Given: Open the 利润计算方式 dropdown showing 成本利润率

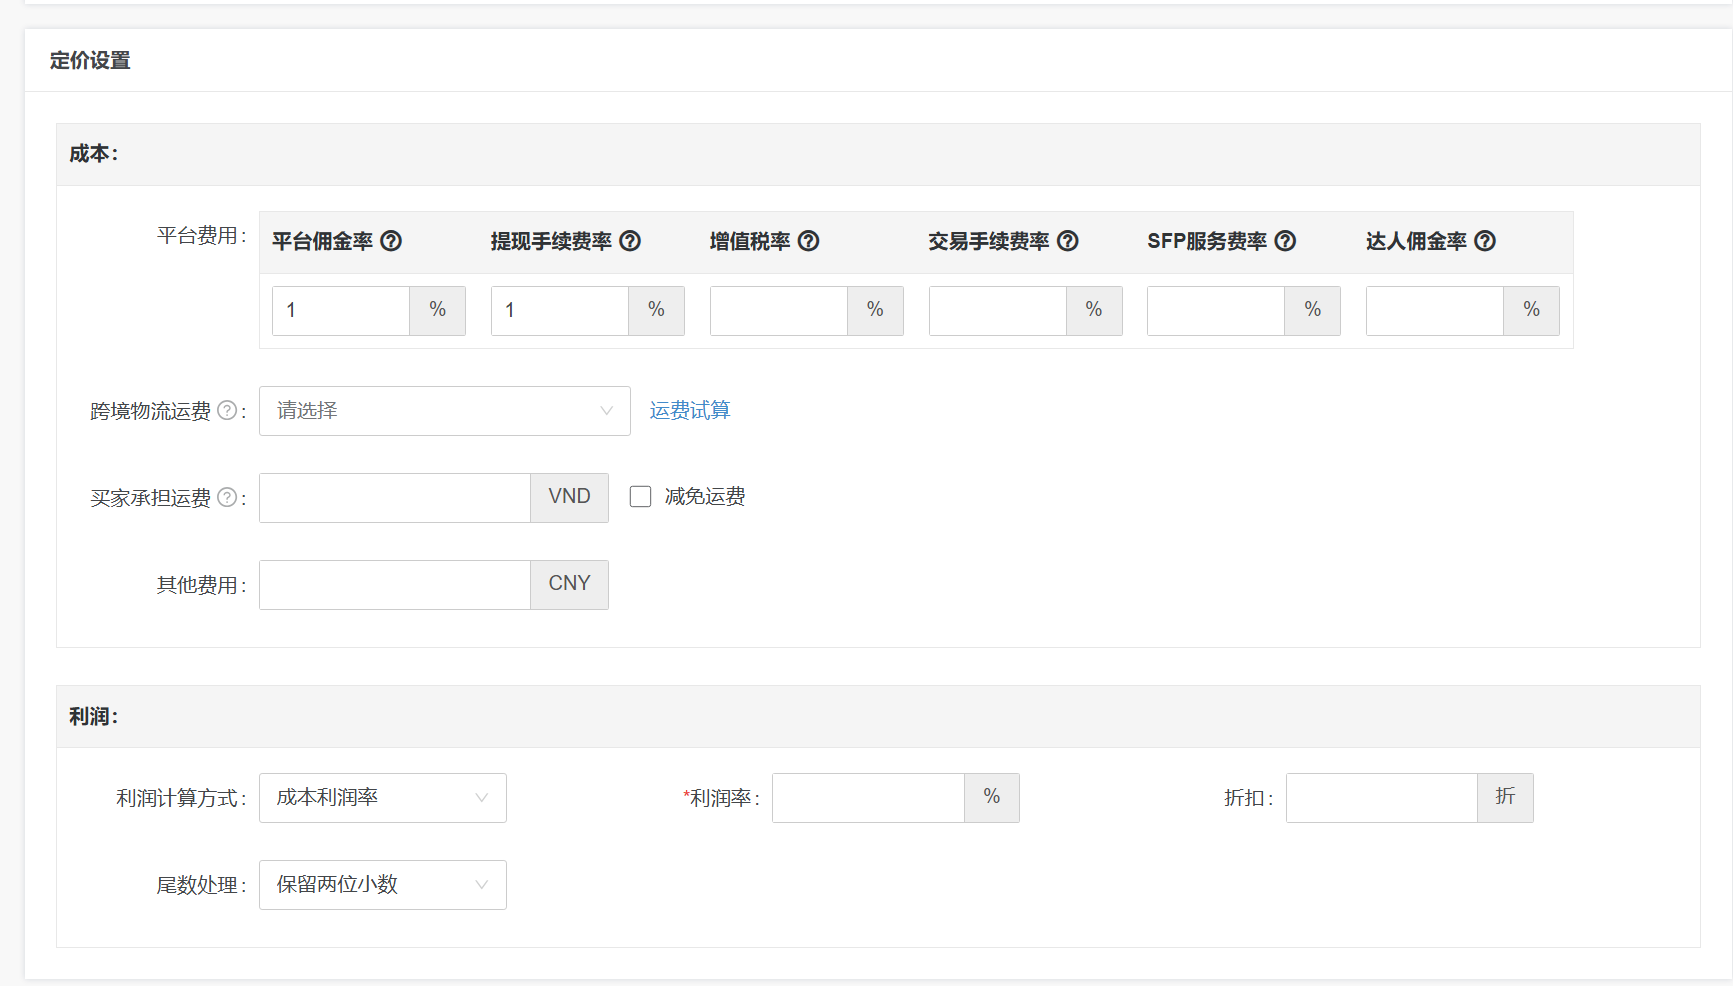Looking at the screenshot, I should pyautogui.click(x=382, y=797).
